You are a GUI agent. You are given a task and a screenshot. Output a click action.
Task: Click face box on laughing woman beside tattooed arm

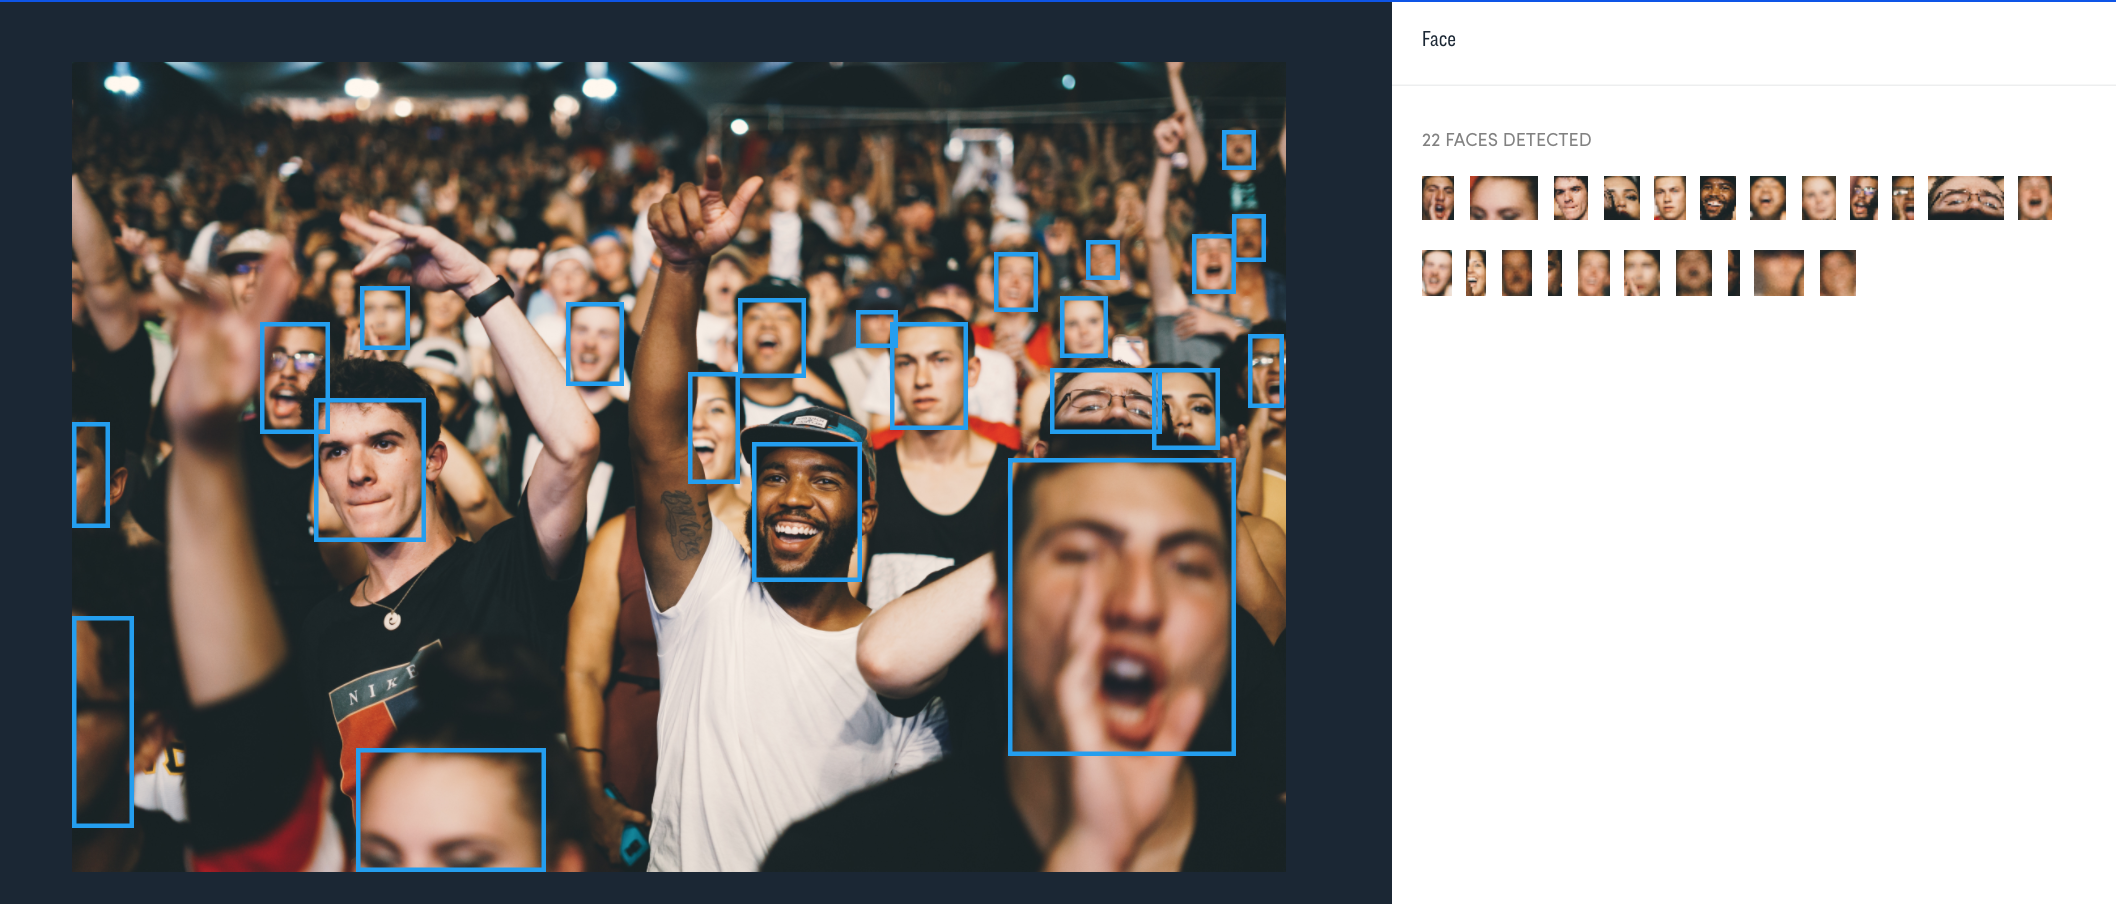(x=714, y=428)
